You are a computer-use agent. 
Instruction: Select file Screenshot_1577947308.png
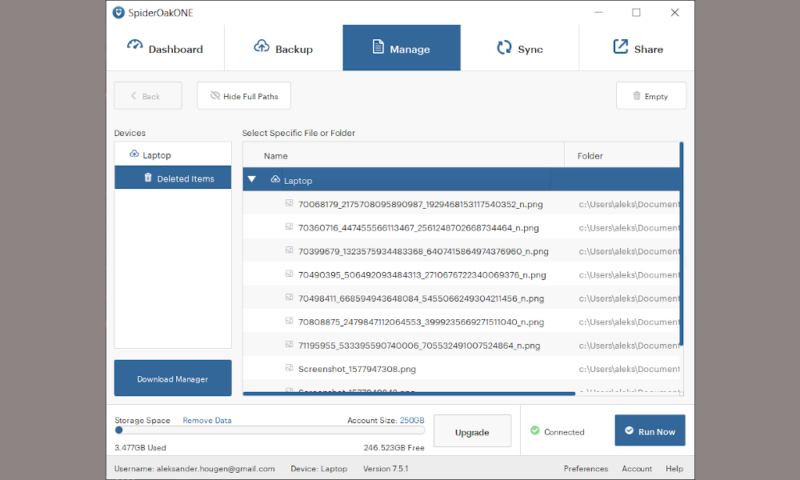point(349,368)
